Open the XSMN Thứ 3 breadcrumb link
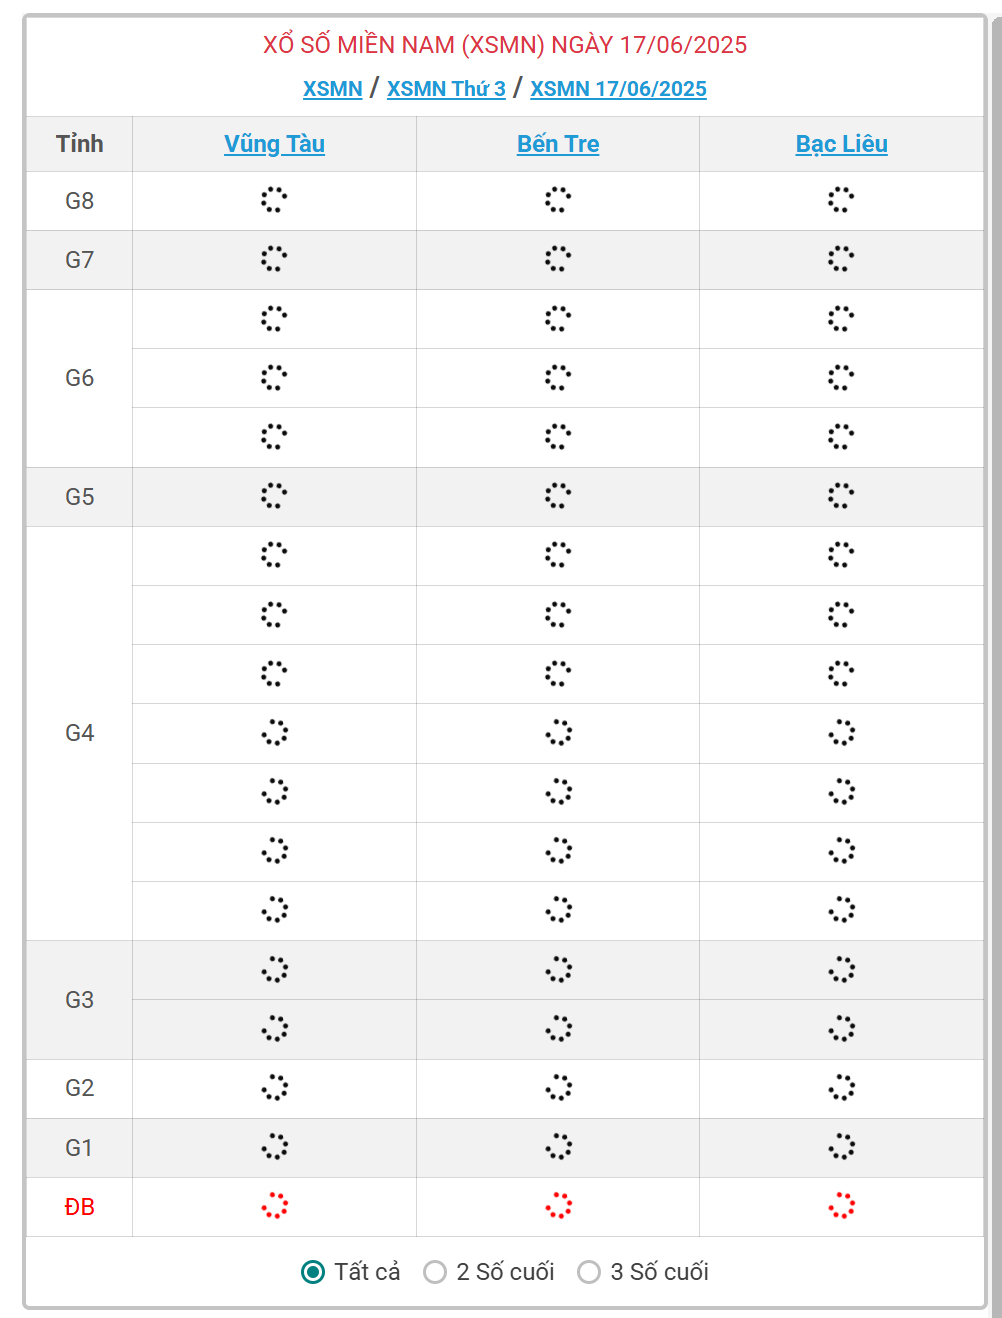 pyautogui.click(x=446, y=89)
